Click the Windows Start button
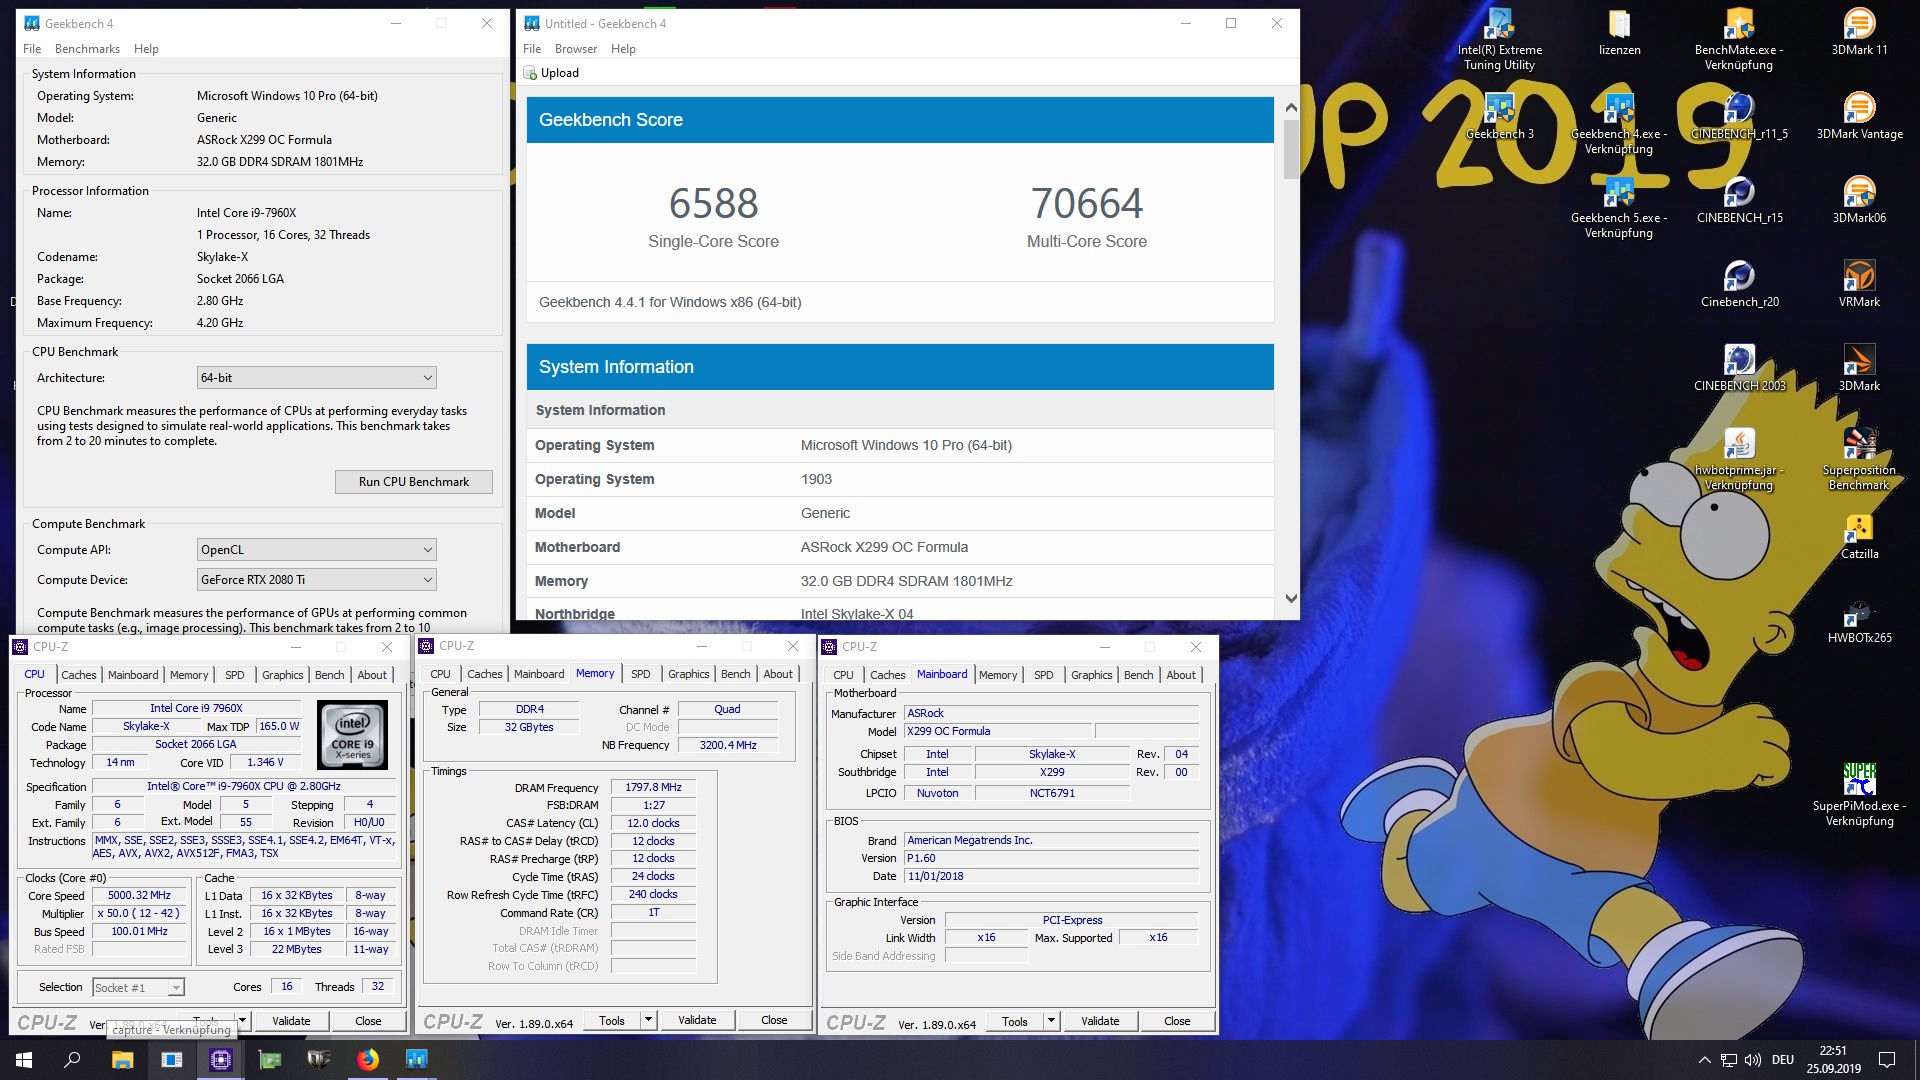 click(24, 1059)
